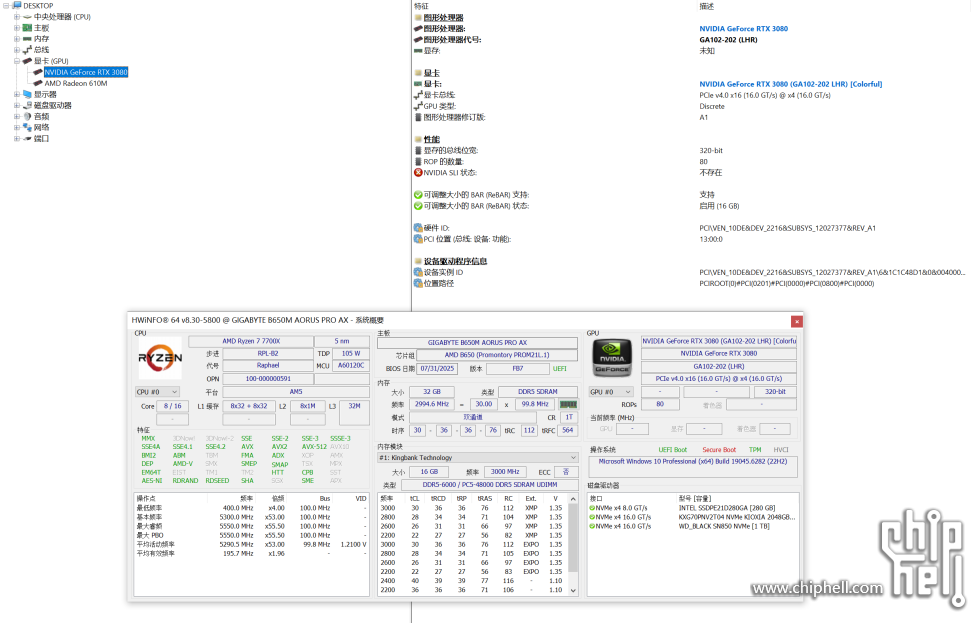Click the icon beside PCI 位置

point(418,239)
